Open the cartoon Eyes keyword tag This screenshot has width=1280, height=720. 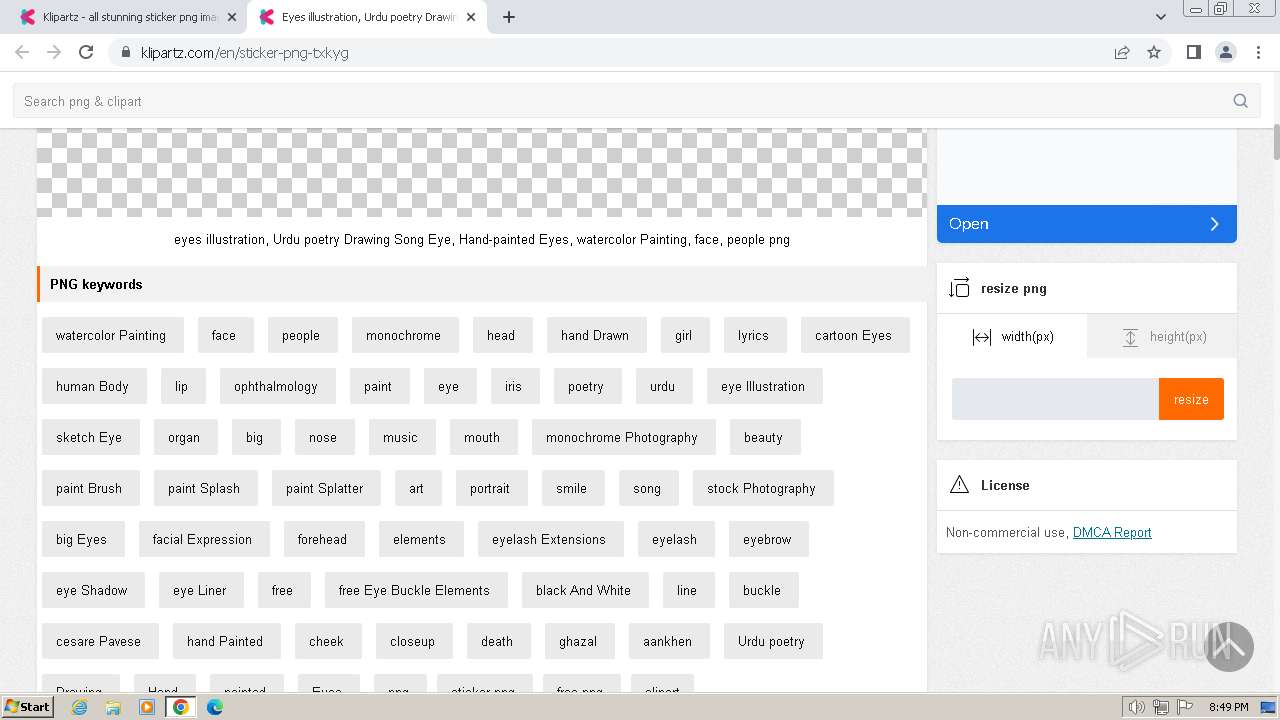(x=853, y=335)
